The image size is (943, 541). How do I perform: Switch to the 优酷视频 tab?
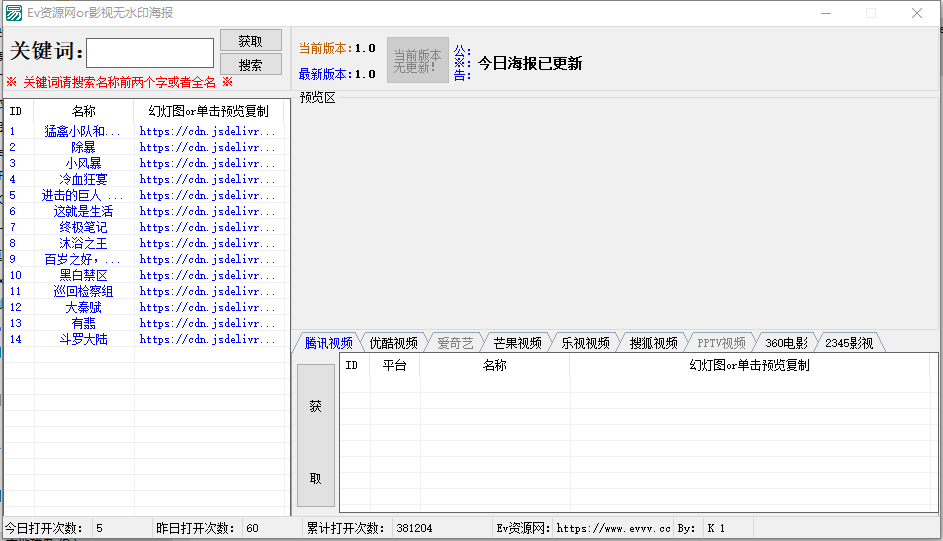pos(393,343)
